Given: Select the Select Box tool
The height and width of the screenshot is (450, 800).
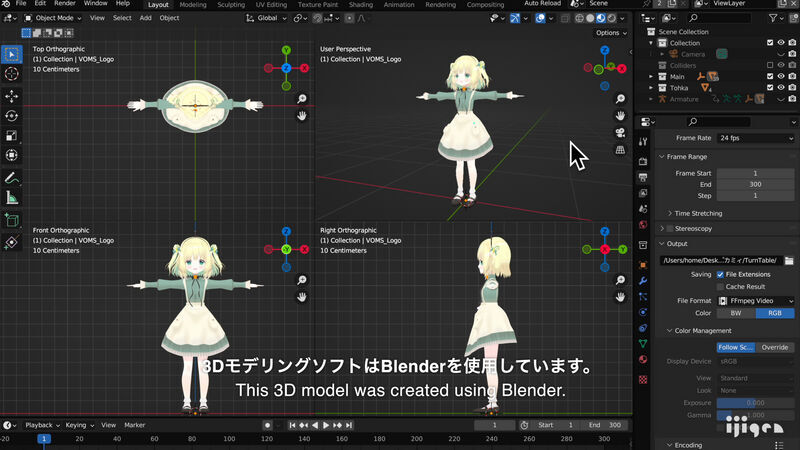Looking at the screenshot, I should [12, 54].
